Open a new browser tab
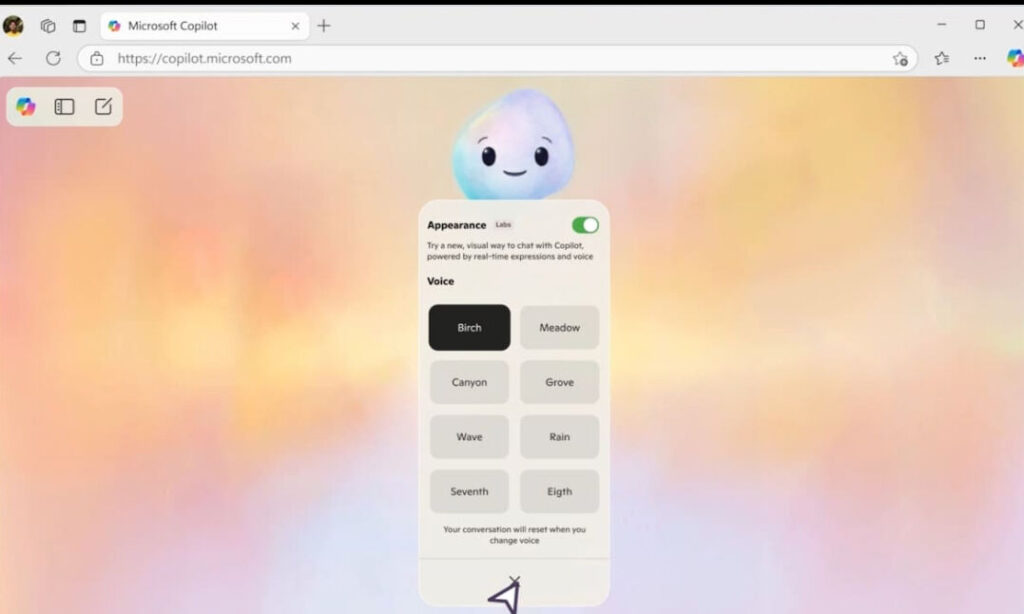This screenshot has height=614, width=1024. point(323,26)
